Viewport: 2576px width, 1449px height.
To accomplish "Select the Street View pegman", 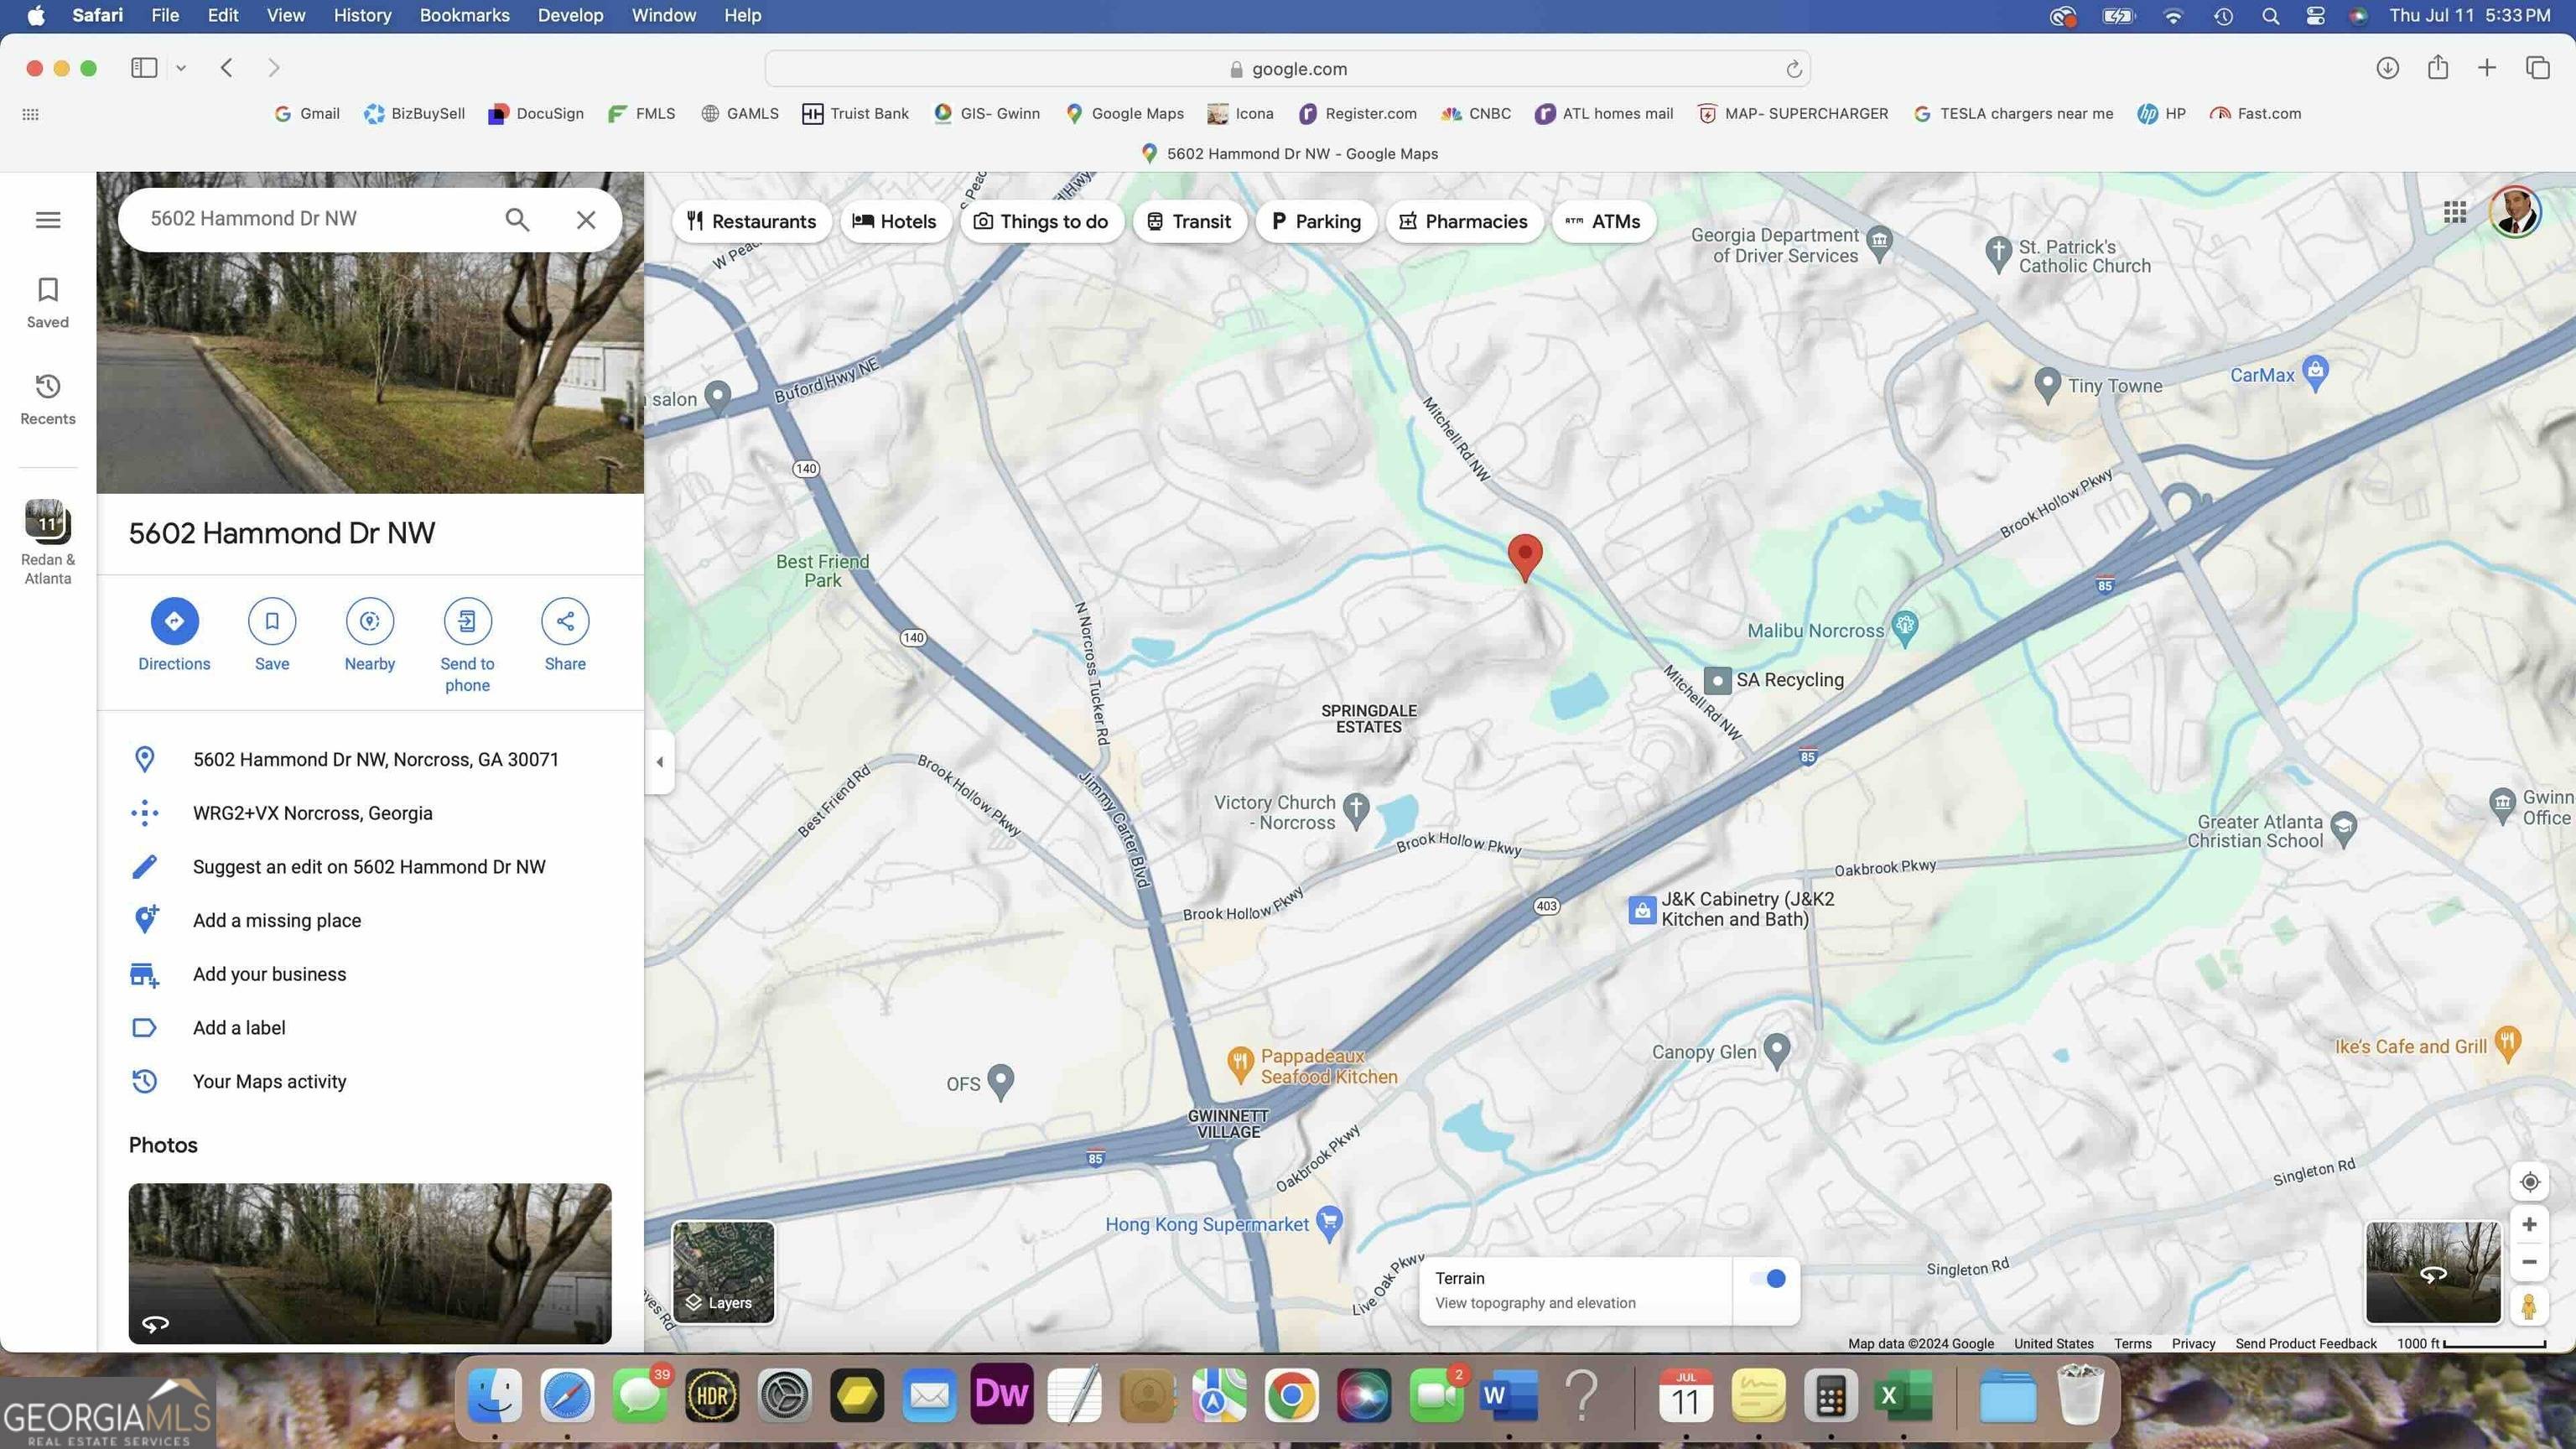I will coord(2529,1306).
